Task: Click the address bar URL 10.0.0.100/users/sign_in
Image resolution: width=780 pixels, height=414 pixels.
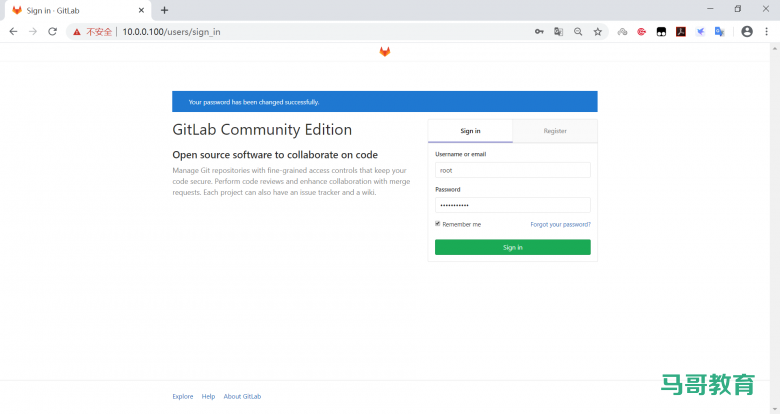Action: coord(171,32)
